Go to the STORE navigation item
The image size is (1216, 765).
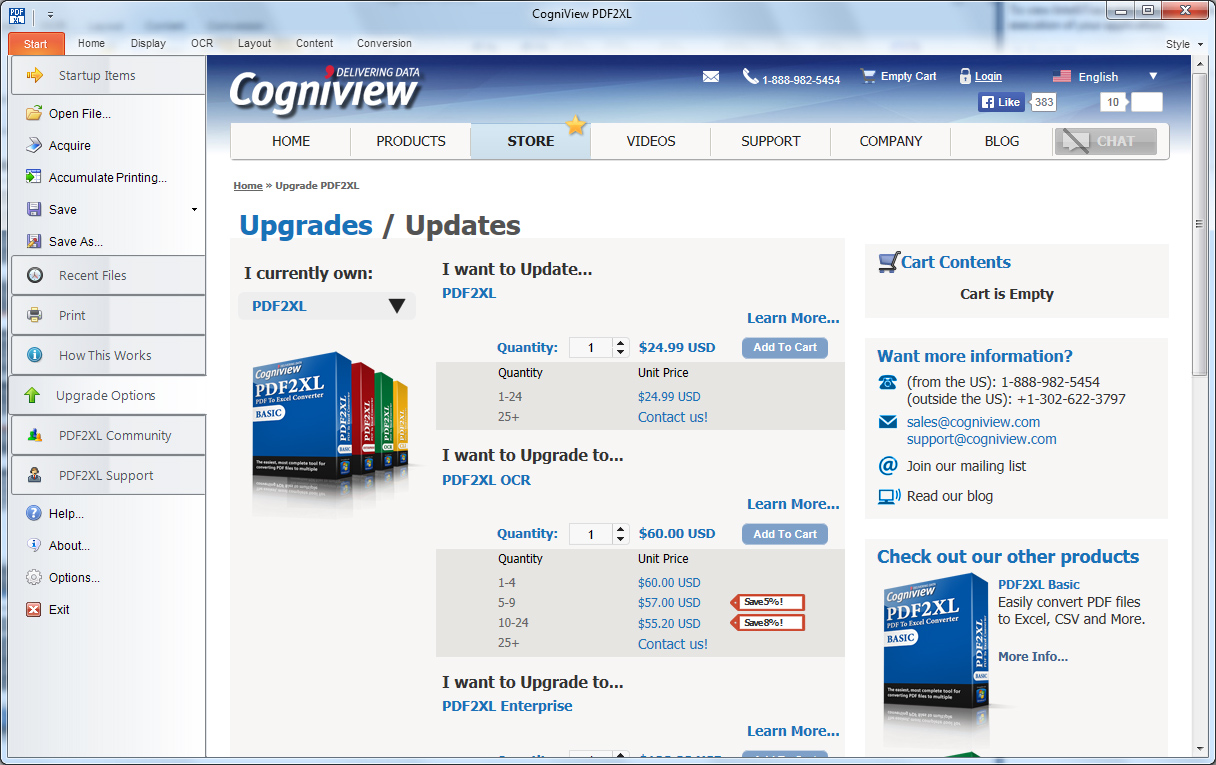click(531, 141)
